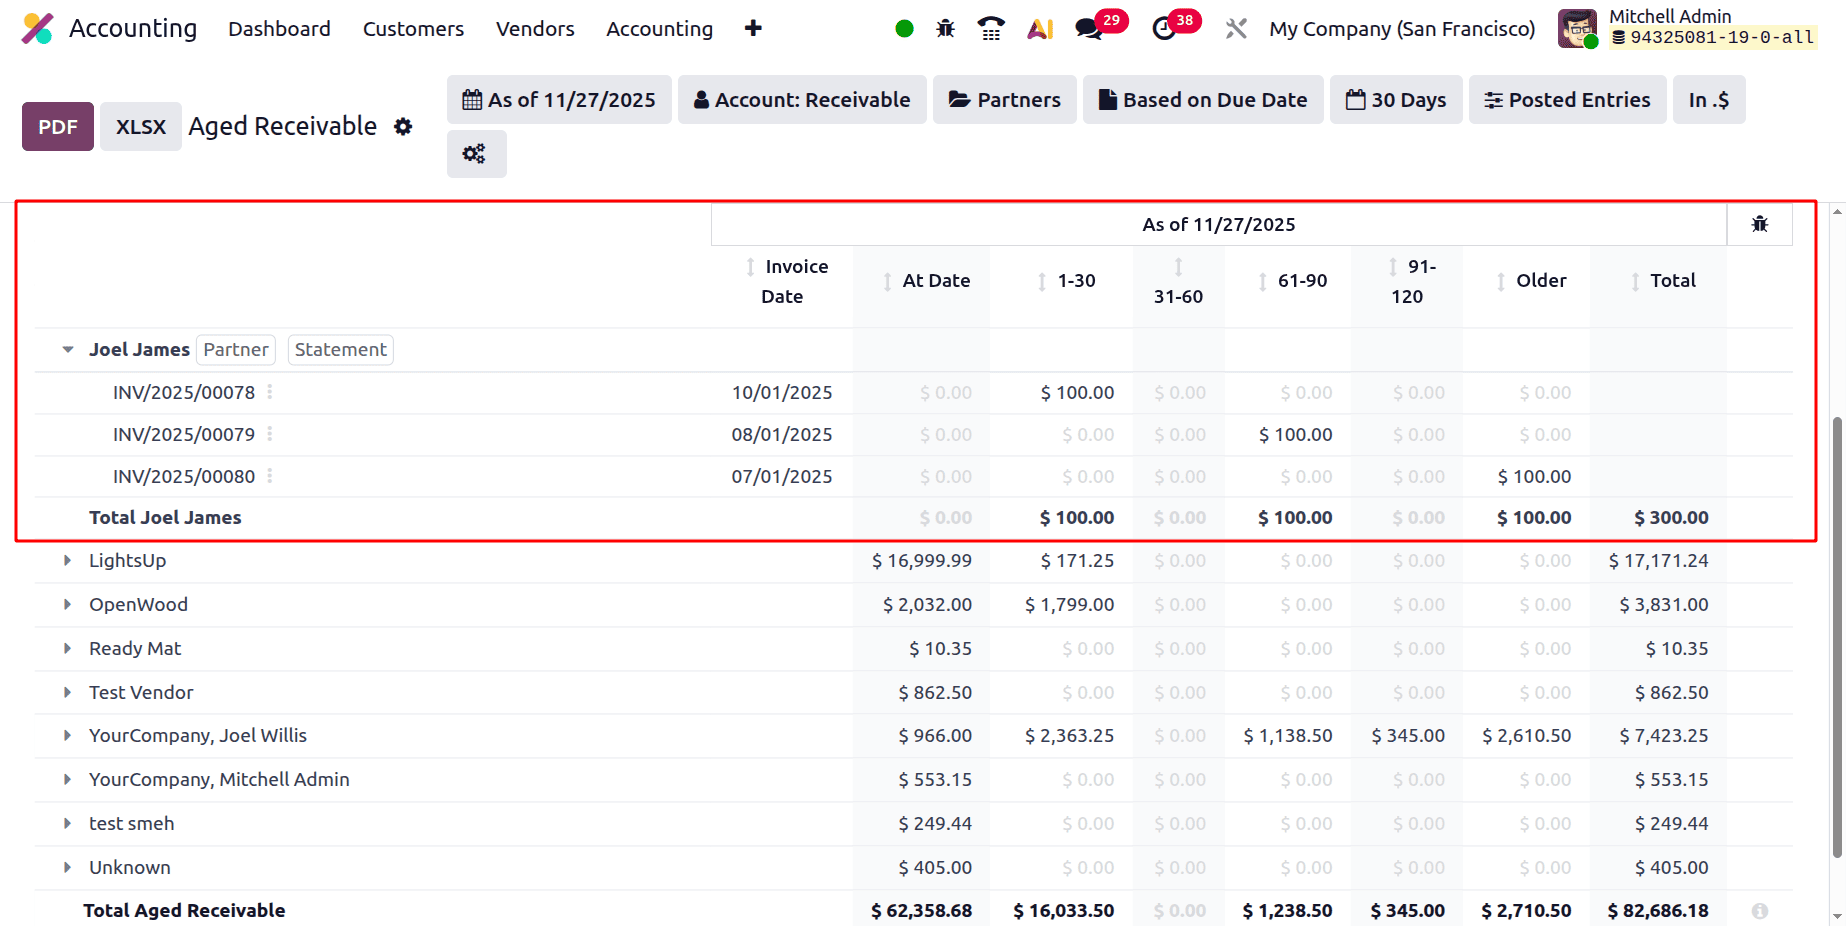Open the Account: Receivable filter
The image size is (1846, 926).
[802, 100]
